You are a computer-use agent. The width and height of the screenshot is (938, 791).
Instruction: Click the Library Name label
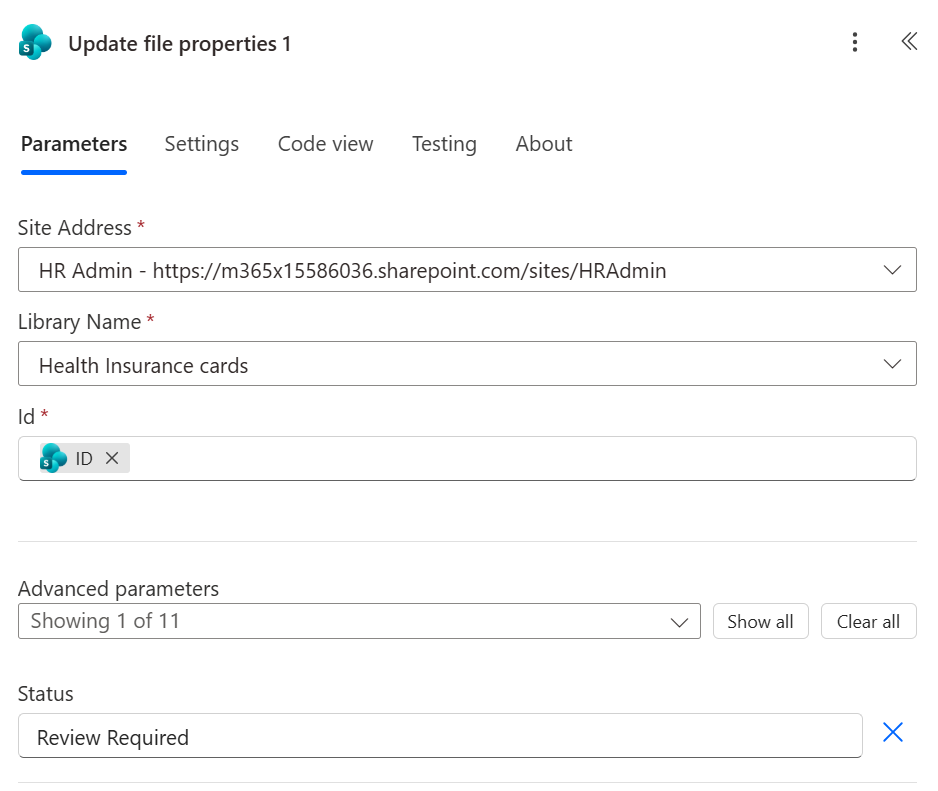click(x=80, y=322)
